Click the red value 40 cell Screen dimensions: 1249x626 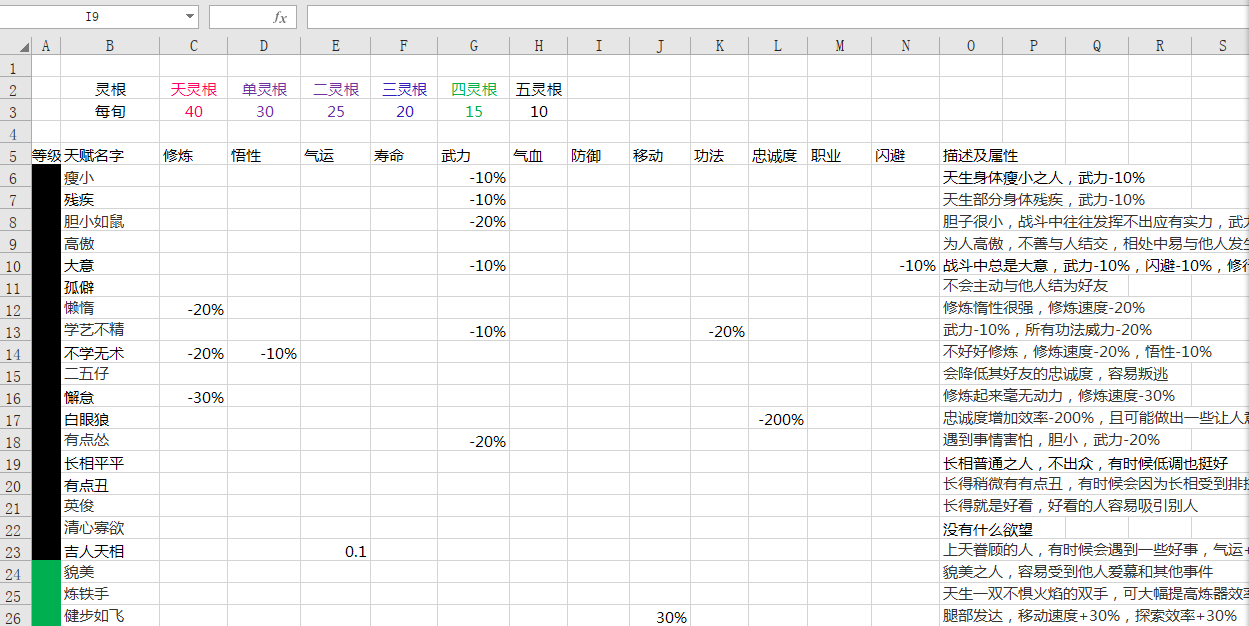[194, 111]
